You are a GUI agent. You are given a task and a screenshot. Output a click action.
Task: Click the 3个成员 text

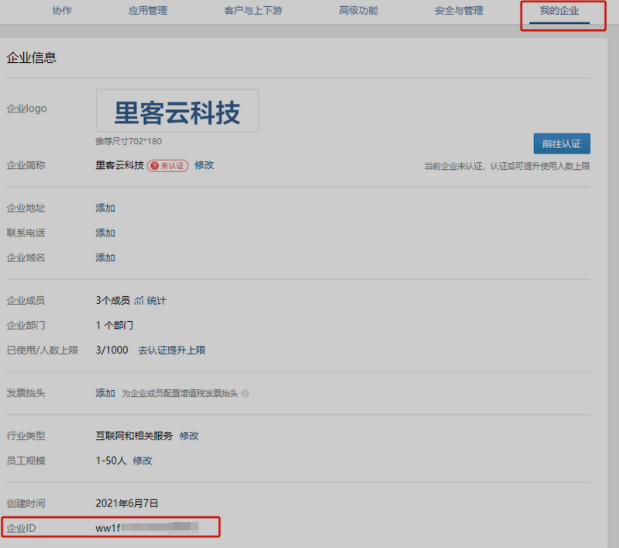coord(113,301)
